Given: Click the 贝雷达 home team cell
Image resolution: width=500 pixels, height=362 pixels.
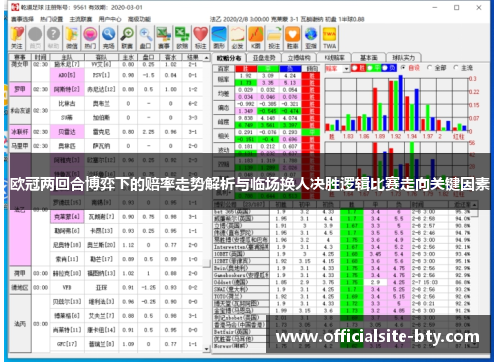Looking at the screenshot, I should [67, 132].
